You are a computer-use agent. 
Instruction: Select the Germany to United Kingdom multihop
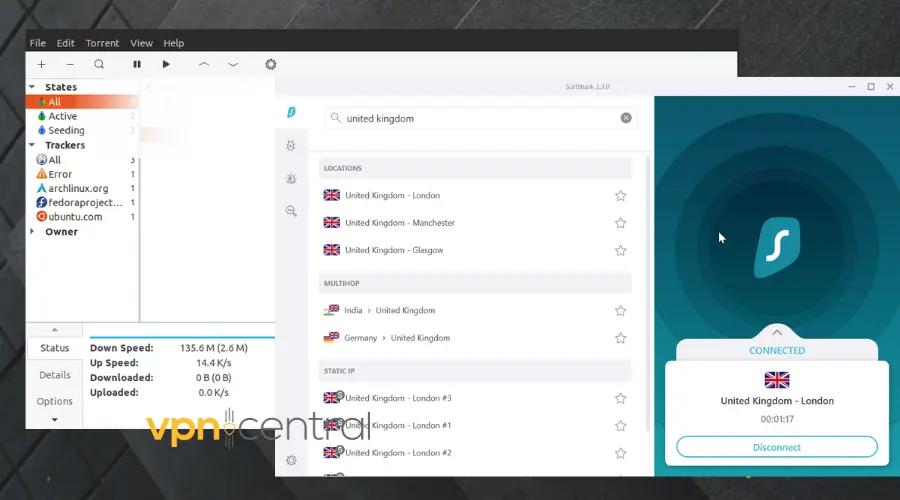(475, 338)
